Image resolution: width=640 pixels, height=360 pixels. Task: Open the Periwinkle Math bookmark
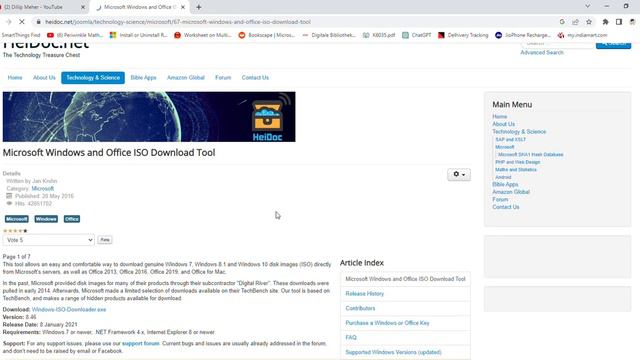pyautogui.click(x=75, y=35)
